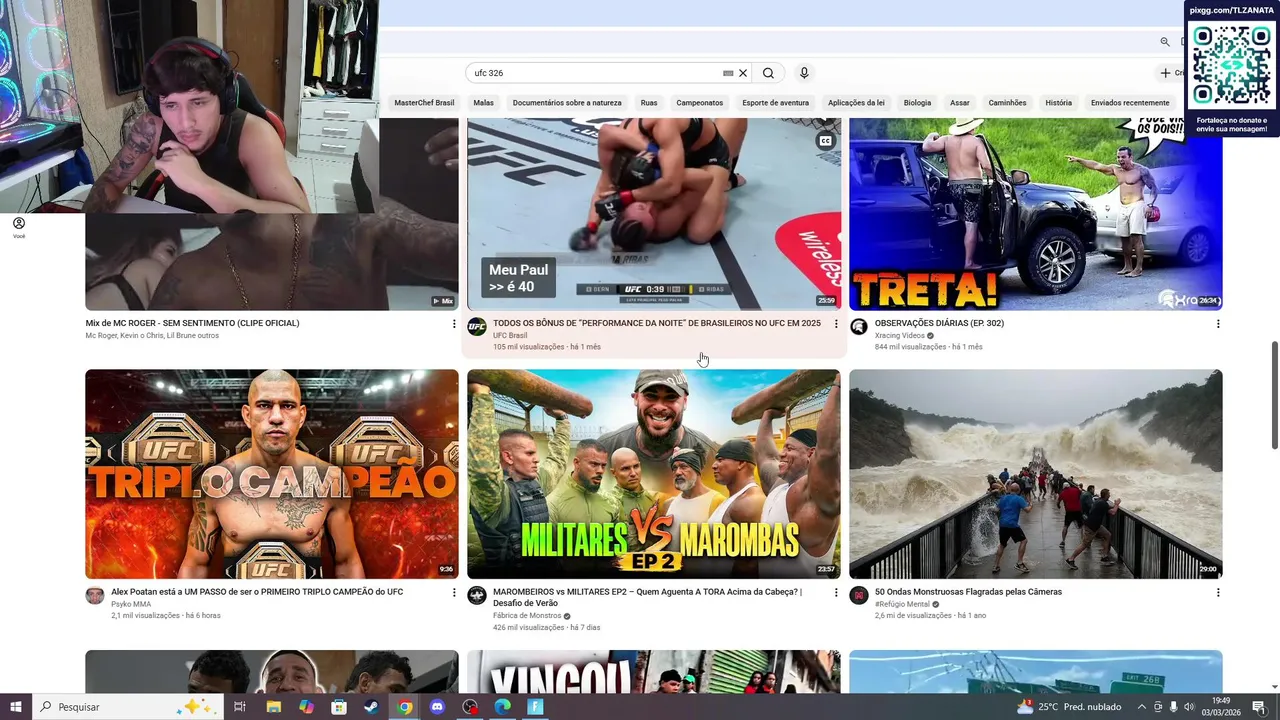Image resolution: width=1280 pixels, height=720 pixels.
Task: Click the UFC Brasil channel name
Action: 510,335
